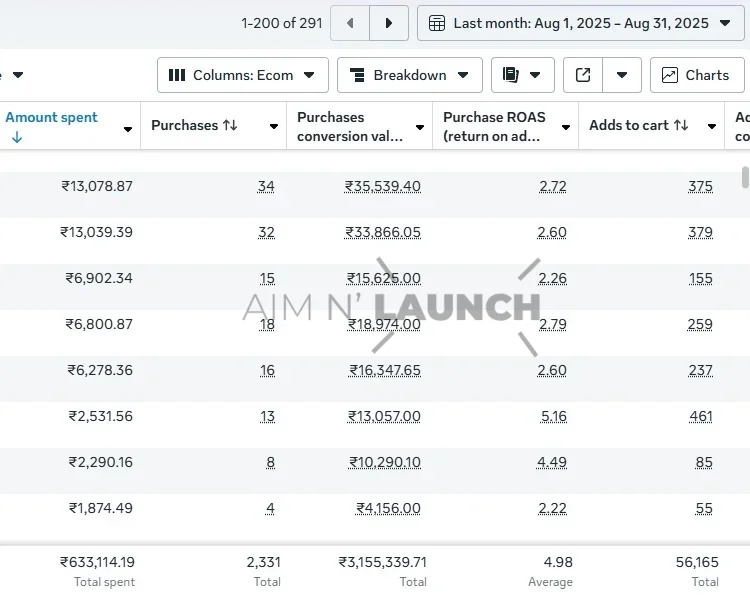The height and width of the screenshot is (609, 750).
Task: Open Amount spent column options arrow
Action: [128, 128]
